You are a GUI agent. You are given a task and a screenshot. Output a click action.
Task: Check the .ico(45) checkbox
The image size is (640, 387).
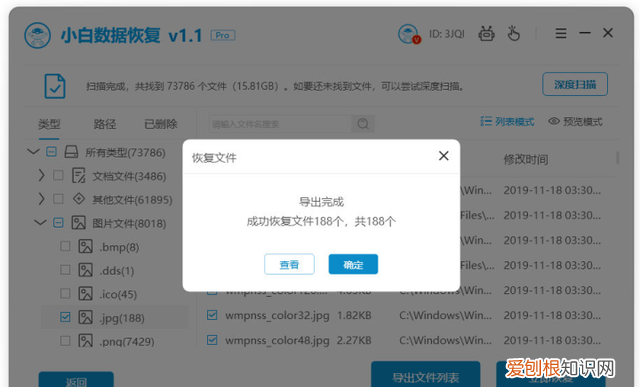(x=65, y=294)
